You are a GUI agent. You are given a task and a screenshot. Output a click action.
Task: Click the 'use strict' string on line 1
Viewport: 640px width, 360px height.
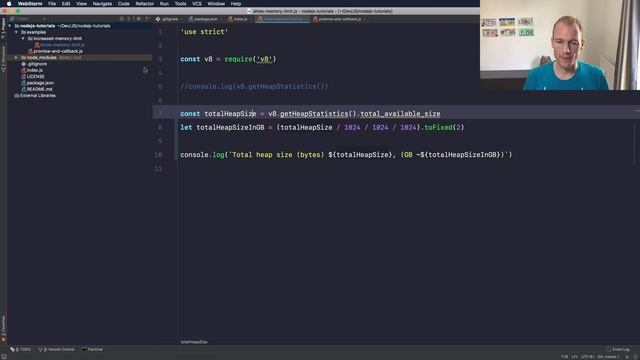pyautogui.click(x=204, y=32)
